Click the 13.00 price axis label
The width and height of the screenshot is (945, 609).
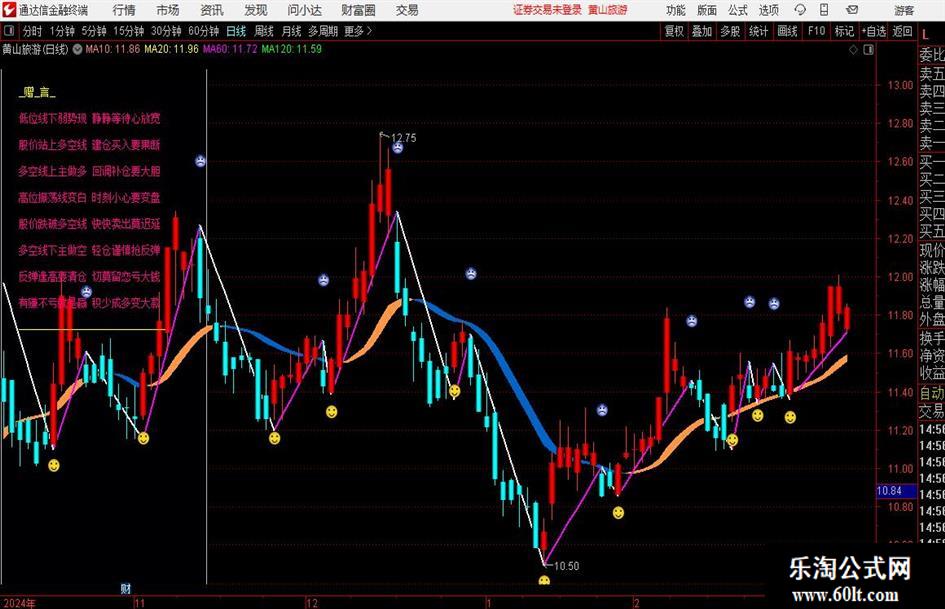tap(900, 85)
